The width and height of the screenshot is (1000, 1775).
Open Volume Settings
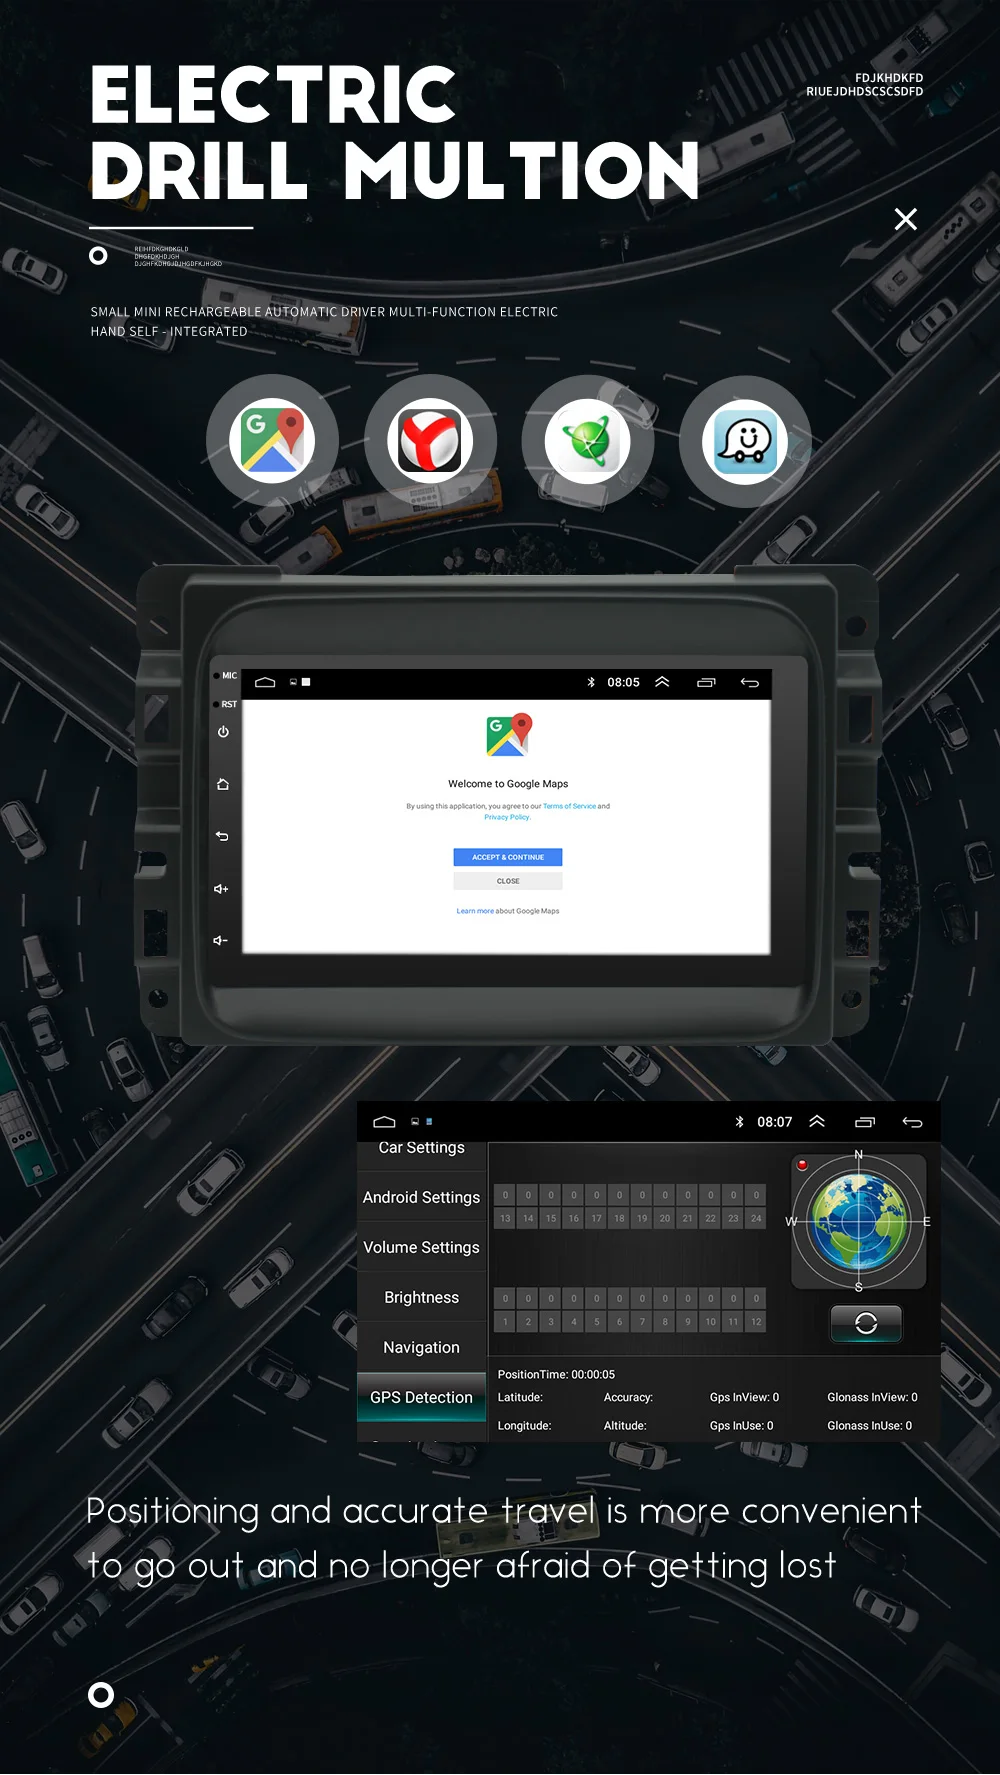coord(422,1247)
